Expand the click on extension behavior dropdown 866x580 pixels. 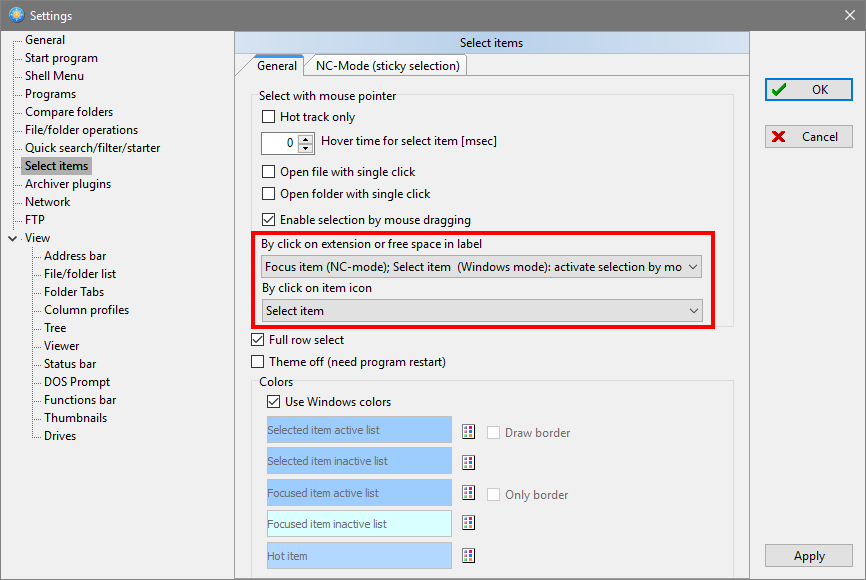point(481,267)
